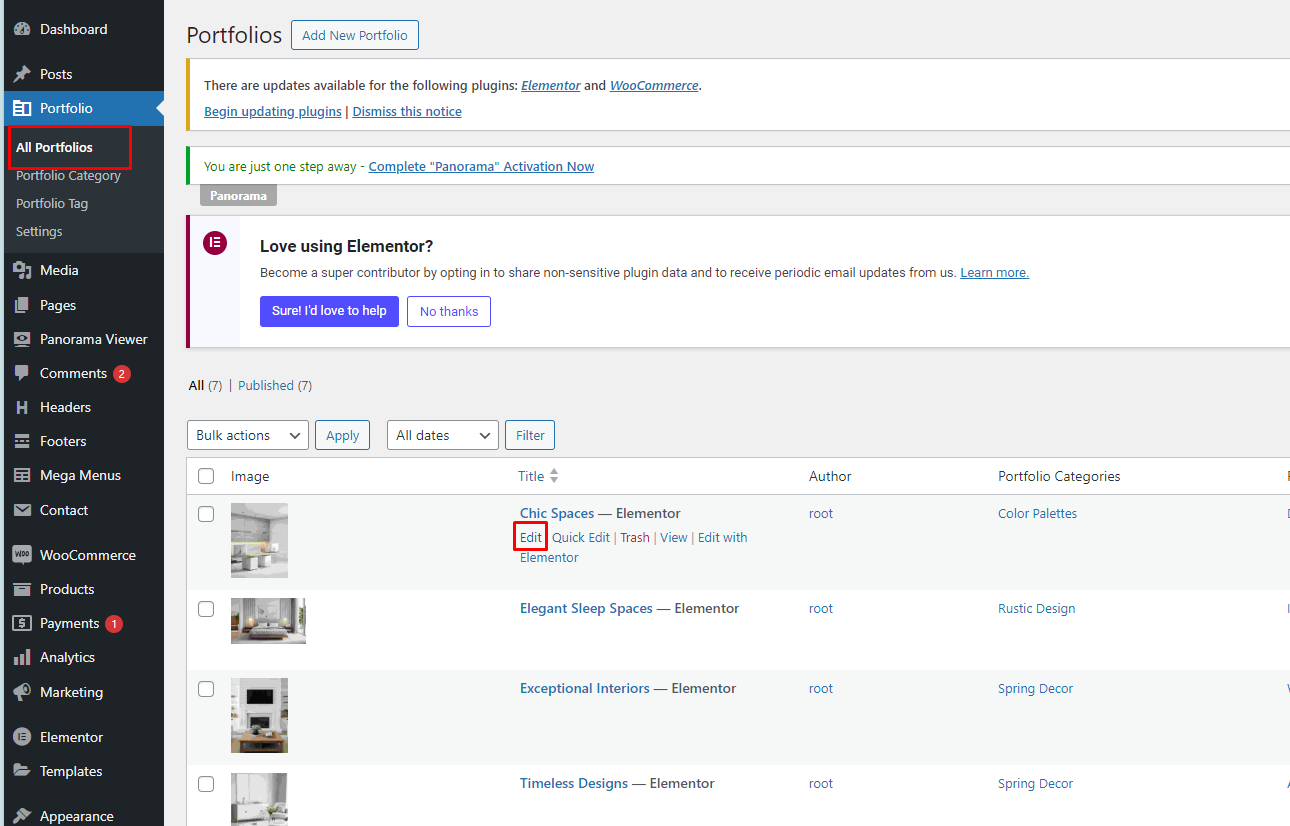Click Complete Panorama Activation Now link
The height and width of the screenshot is (826, 1290).
click(481, 166)
